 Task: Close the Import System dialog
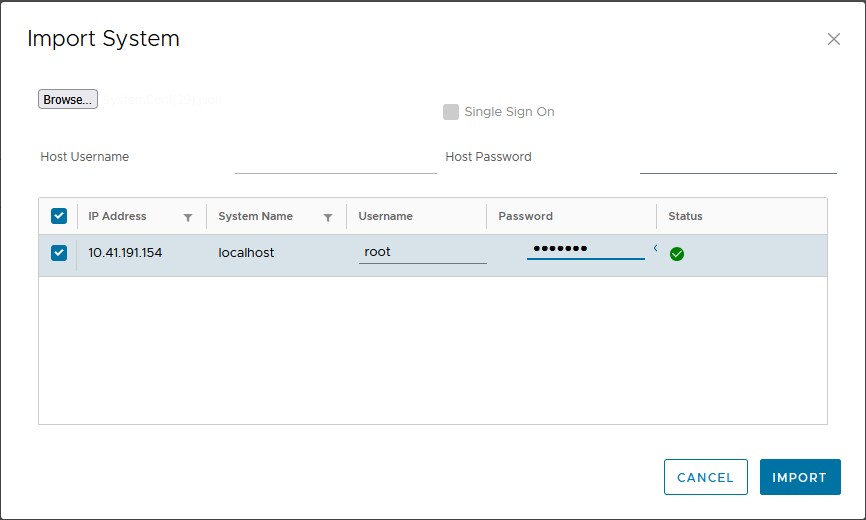[834, 39]
